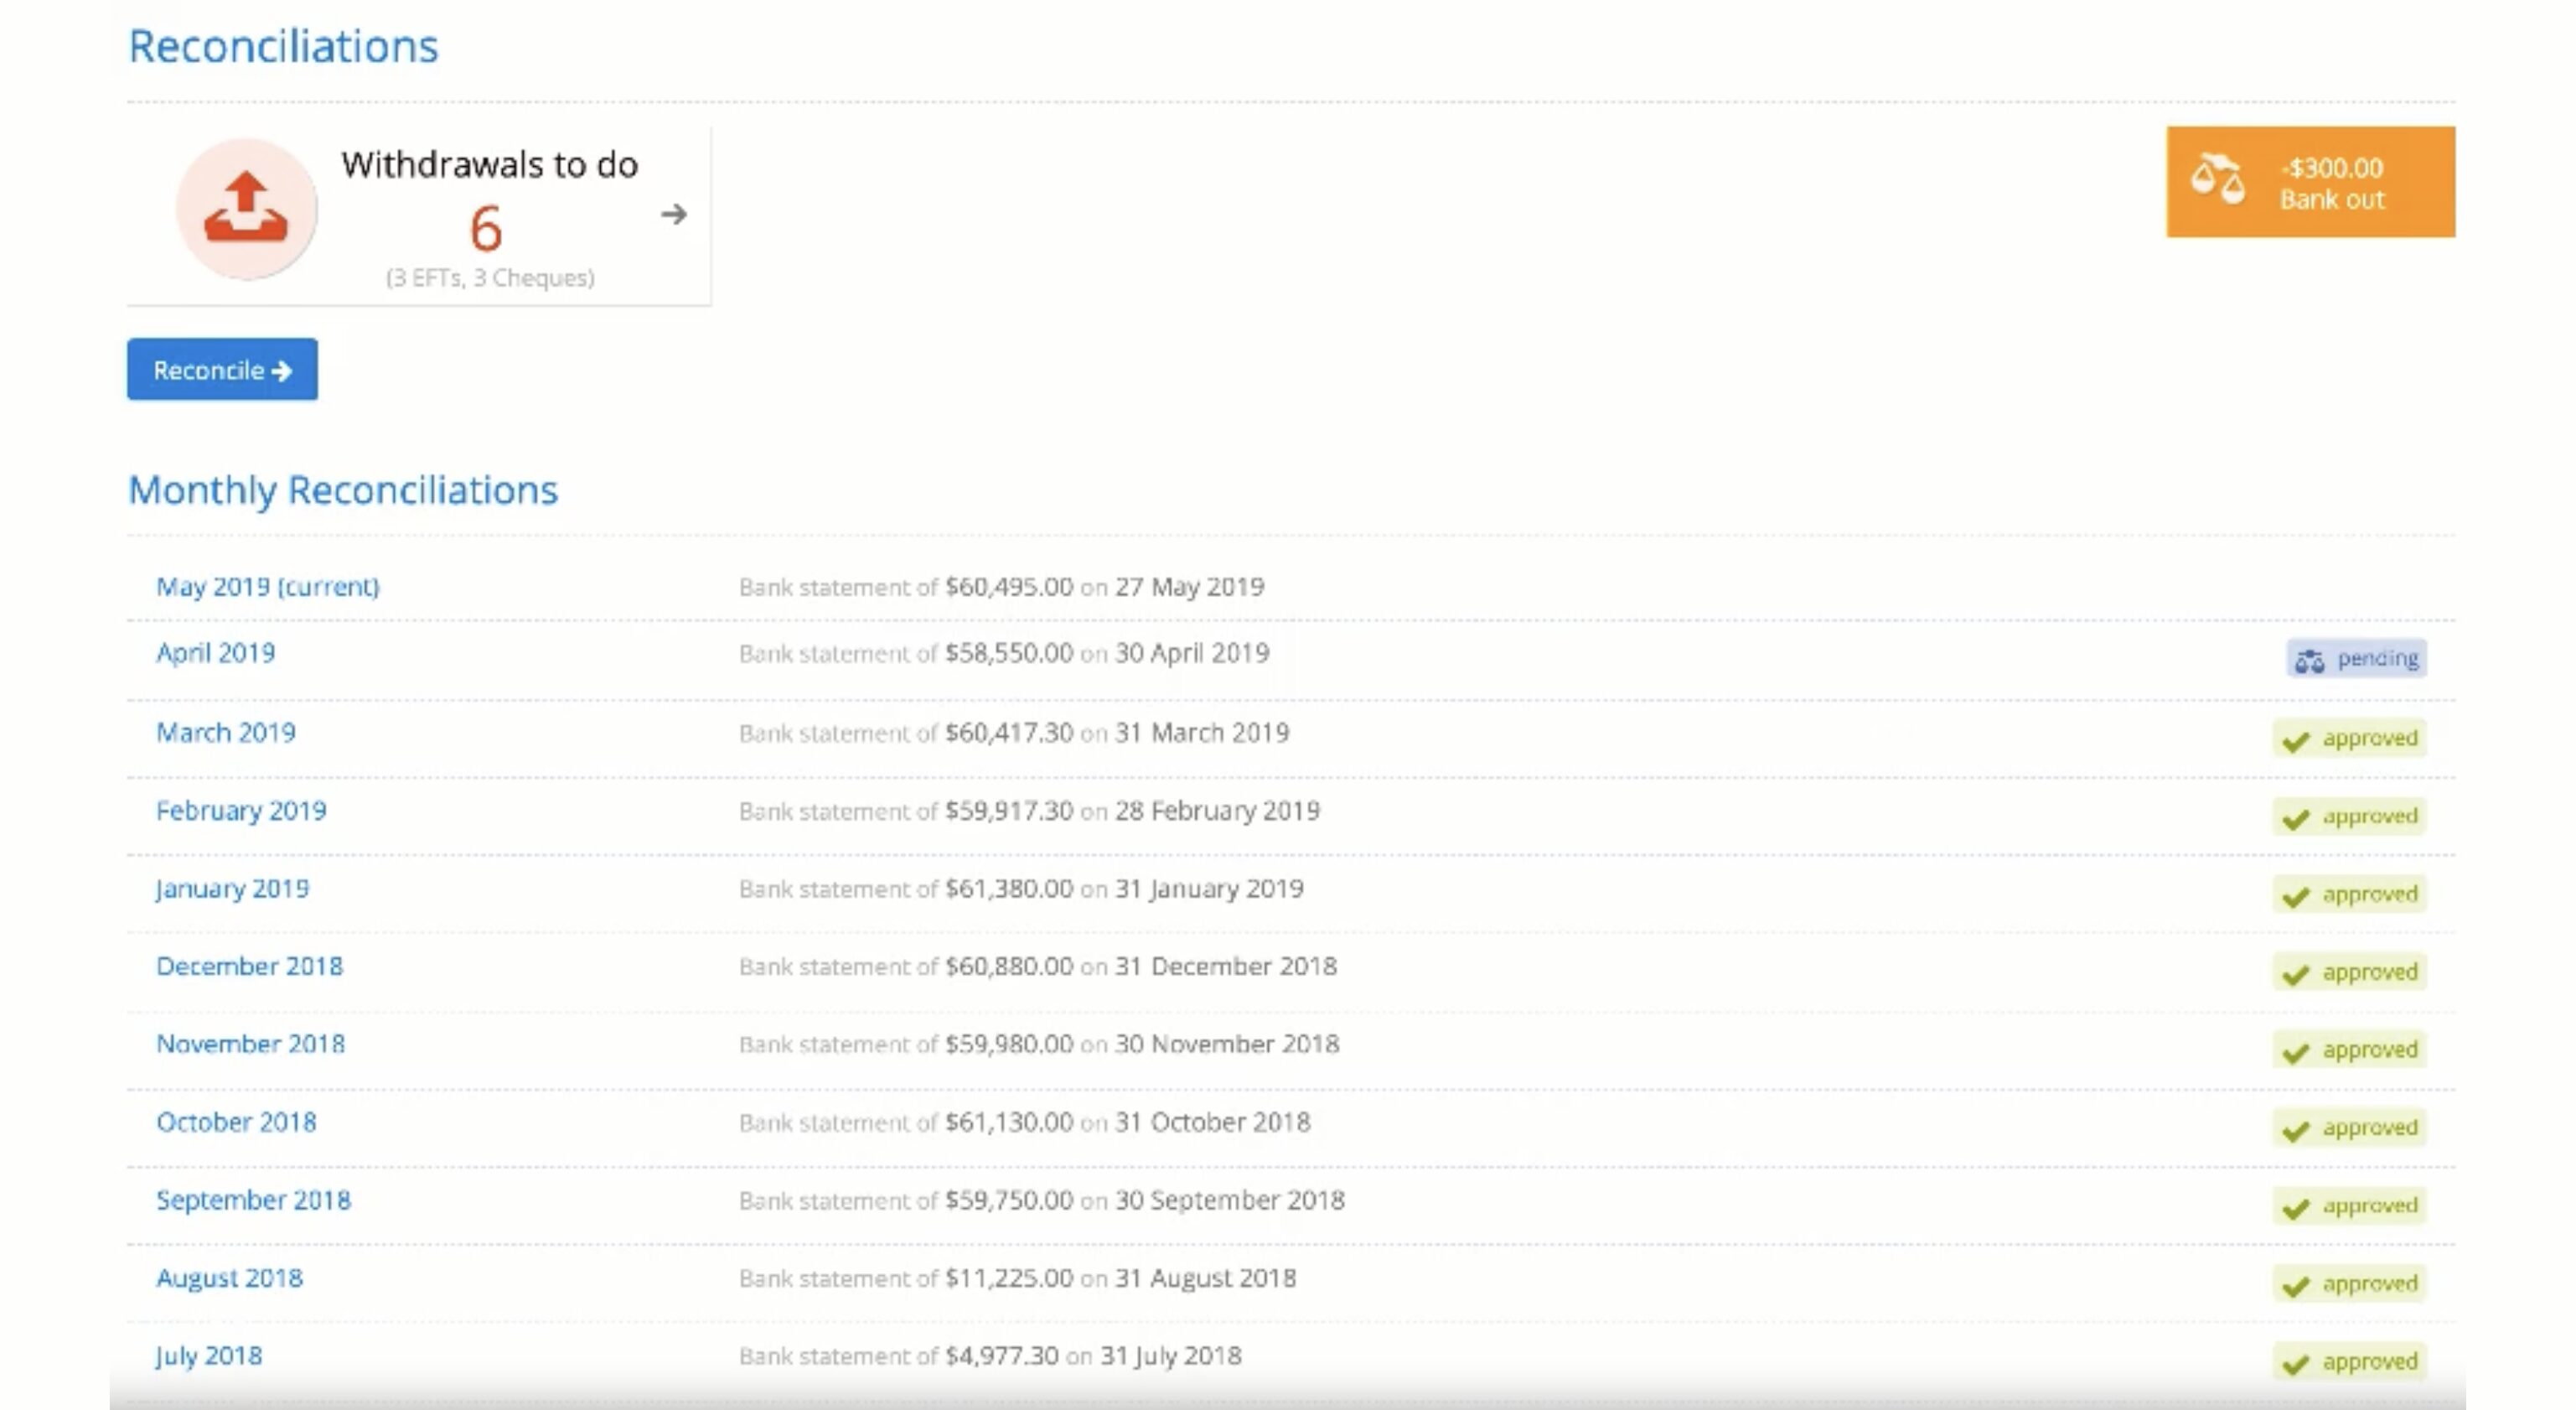Click bank statement of $4,977.30 text
Viewport: 2576px width, 1410px height.
click(x=990, y=1357)
